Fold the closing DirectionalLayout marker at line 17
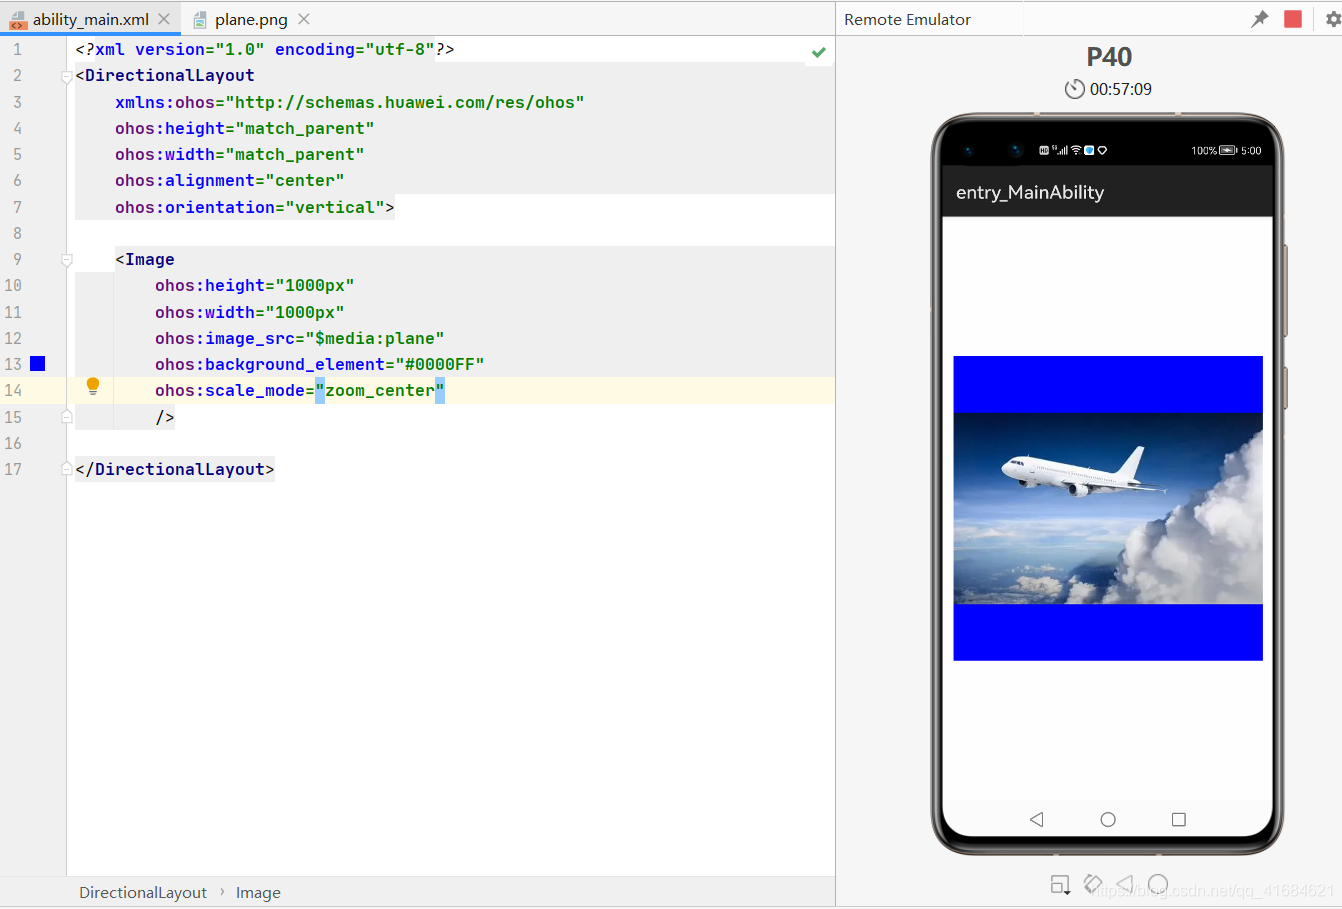Viewport: 1342px width, 909px height. pyautogui.click(x=67, y=469)
